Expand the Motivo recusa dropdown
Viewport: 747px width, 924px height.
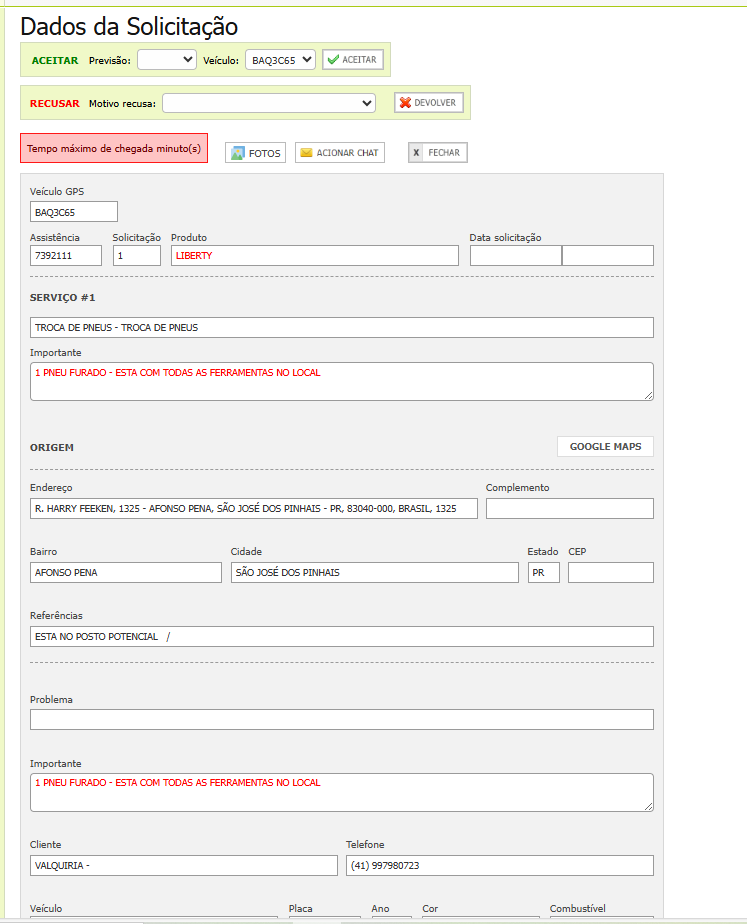tap(269, 103)
